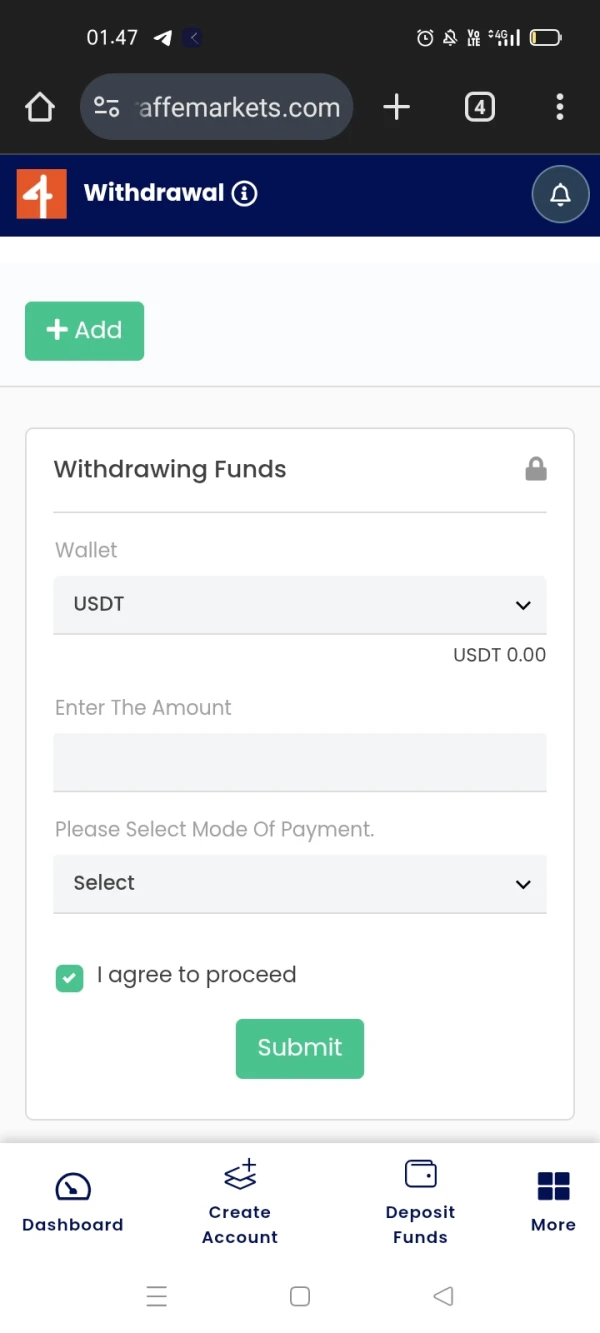
Task: Focus the Enter The Amount field
Action: pyautogui.click(x=300, y=762)
